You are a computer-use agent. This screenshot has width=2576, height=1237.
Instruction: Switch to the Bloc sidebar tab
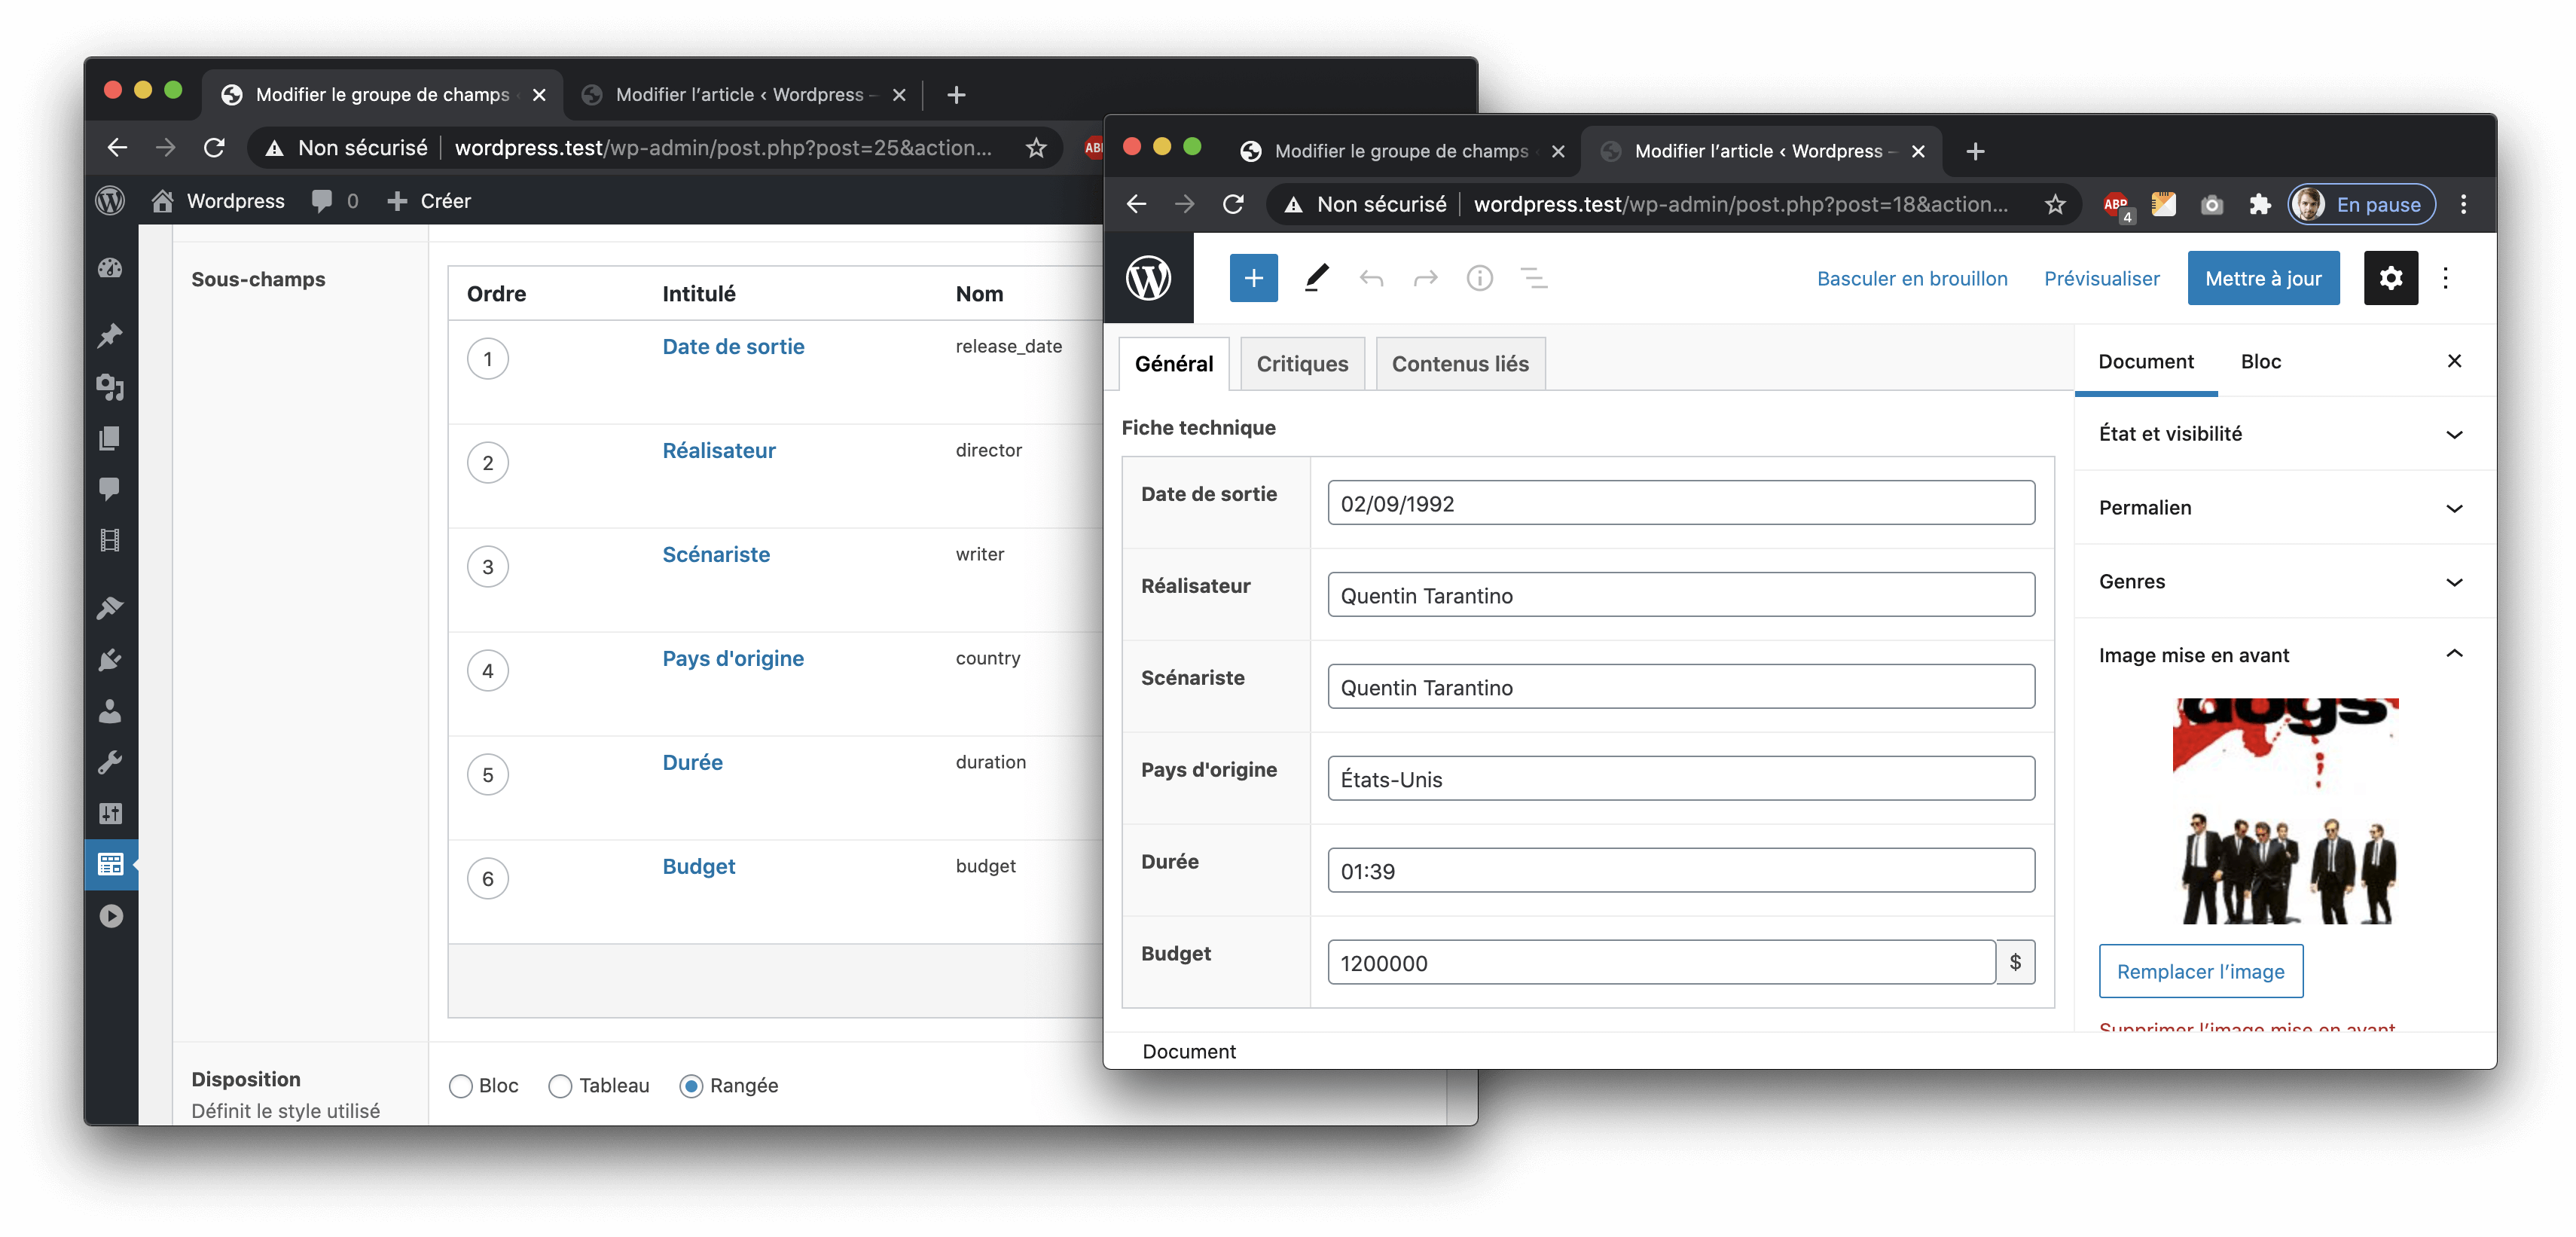pos(2260,362)
